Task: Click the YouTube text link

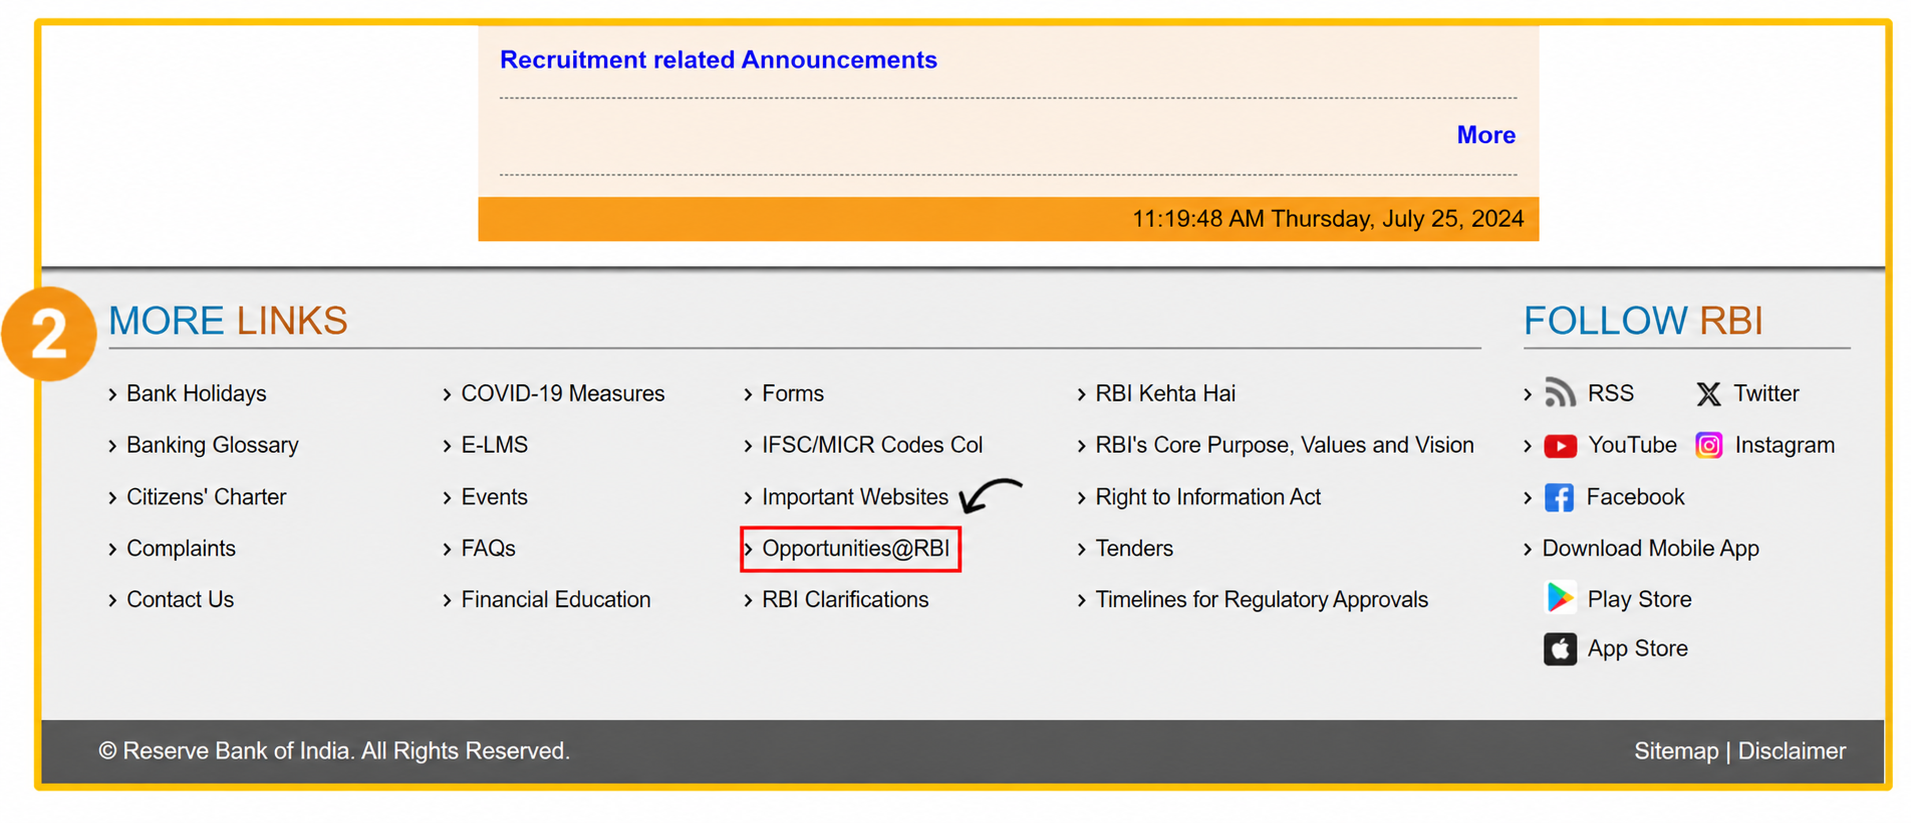Action: pyautogui.click(x=1632, y=445)
